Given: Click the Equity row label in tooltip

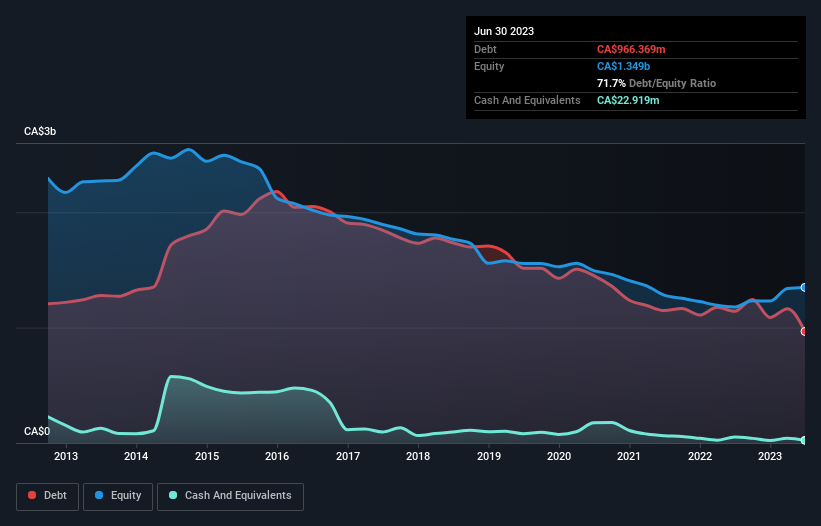Looking at the screenshot, I should 489,66.
